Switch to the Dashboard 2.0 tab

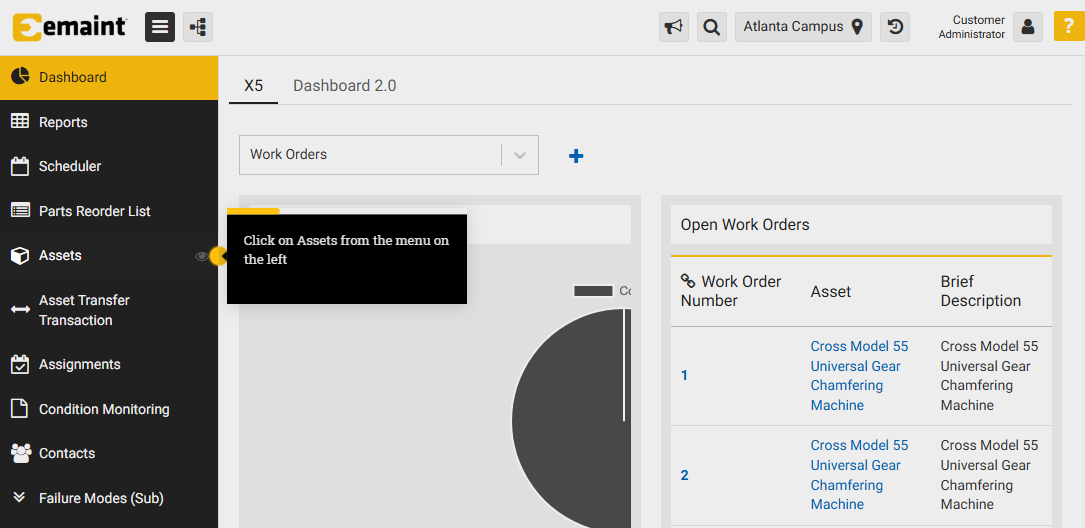coord(344,86)
